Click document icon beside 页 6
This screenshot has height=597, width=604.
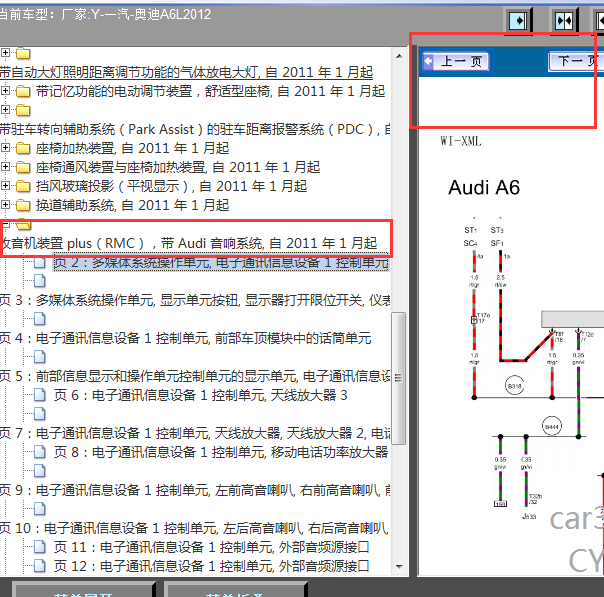(x=40, y=395)
